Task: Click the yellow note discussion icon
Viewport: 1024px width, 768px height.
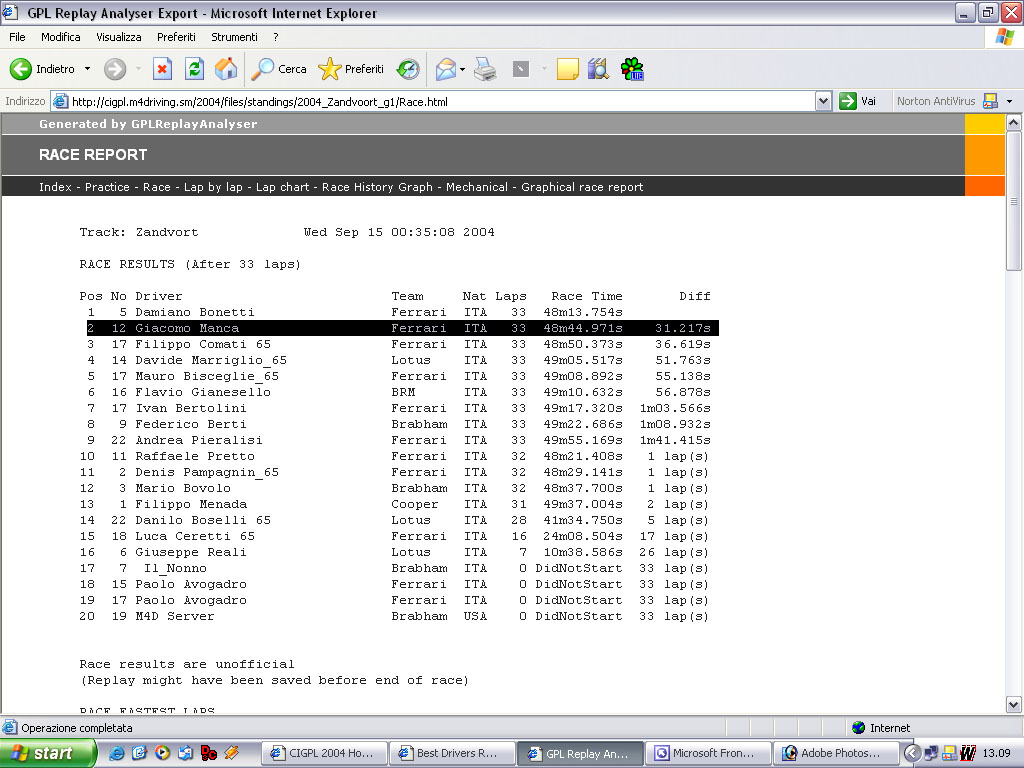Action: pyautogui.click(x=568, y=69)
